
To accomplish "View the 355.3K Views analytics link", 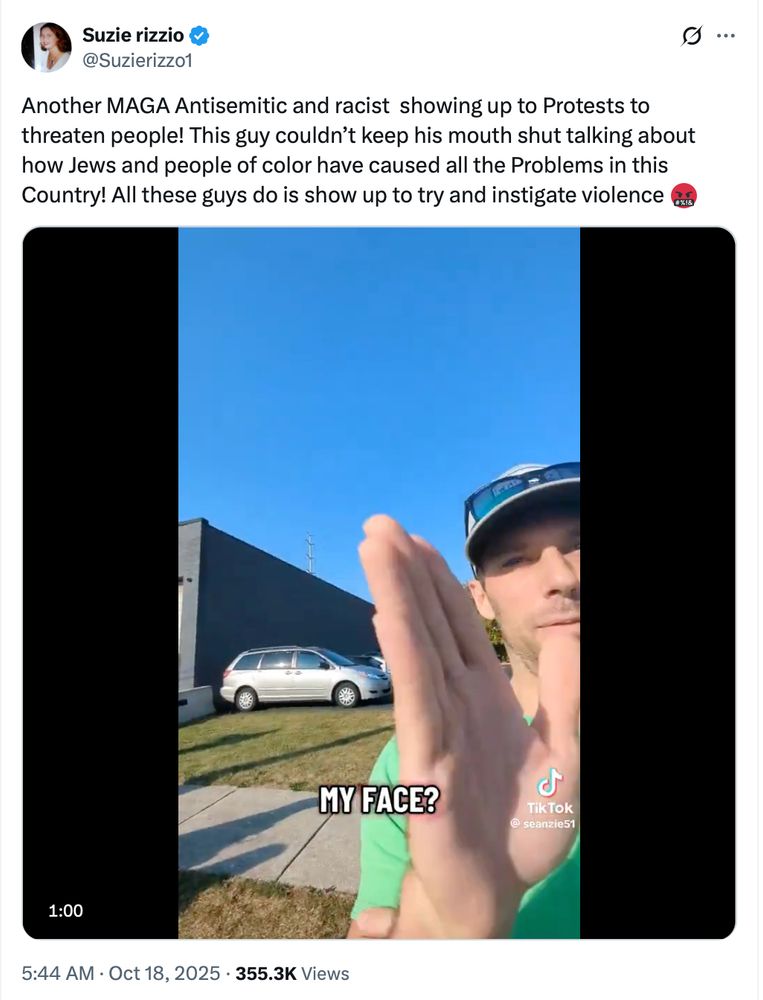I will click(x=292, y=973).
